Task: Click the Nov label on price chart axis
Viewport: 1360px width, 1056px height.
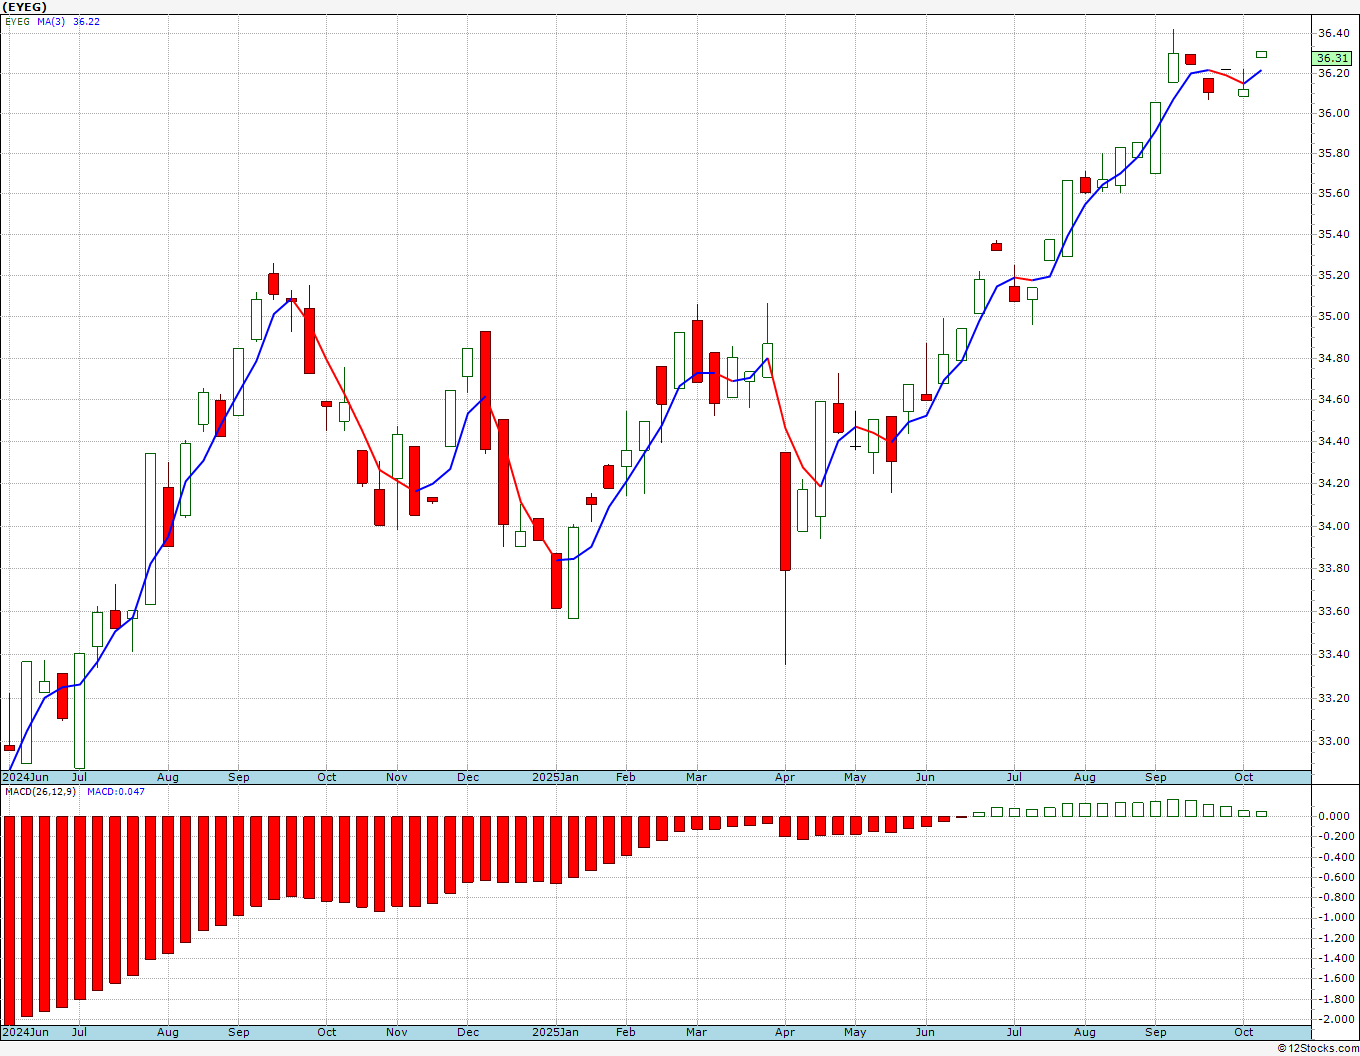Action: [397, 777]
